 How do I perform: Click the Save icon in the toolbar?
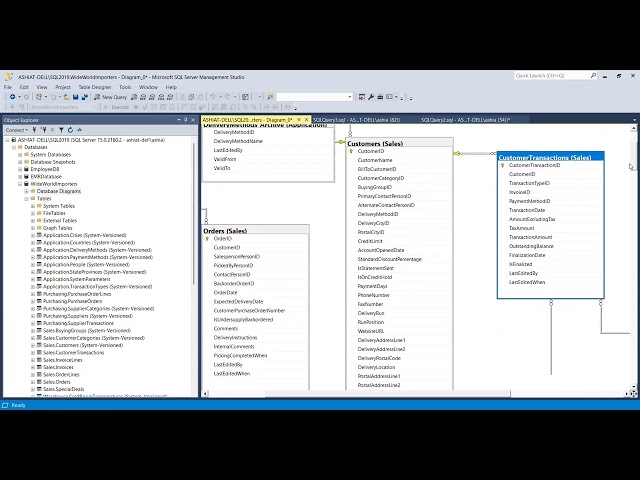tap(76, 97)
